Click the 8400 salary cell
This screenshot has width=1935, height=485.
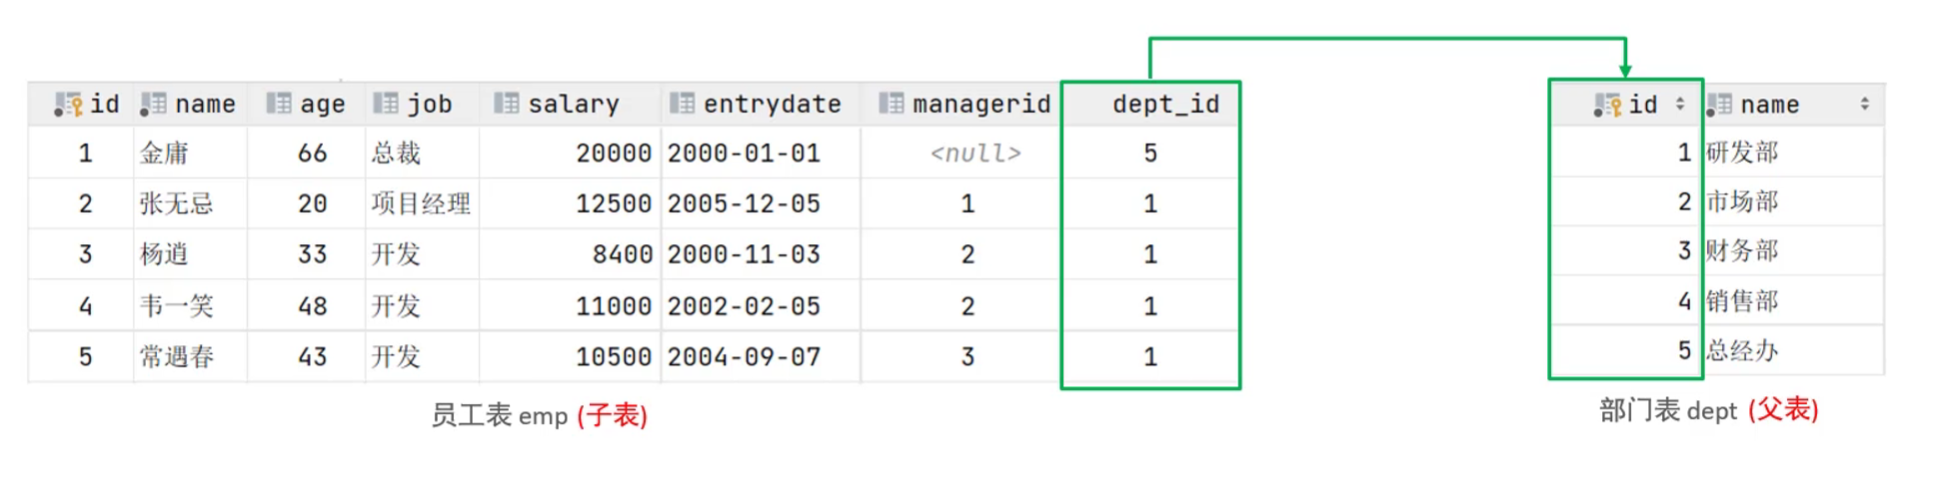click(622, 255)
